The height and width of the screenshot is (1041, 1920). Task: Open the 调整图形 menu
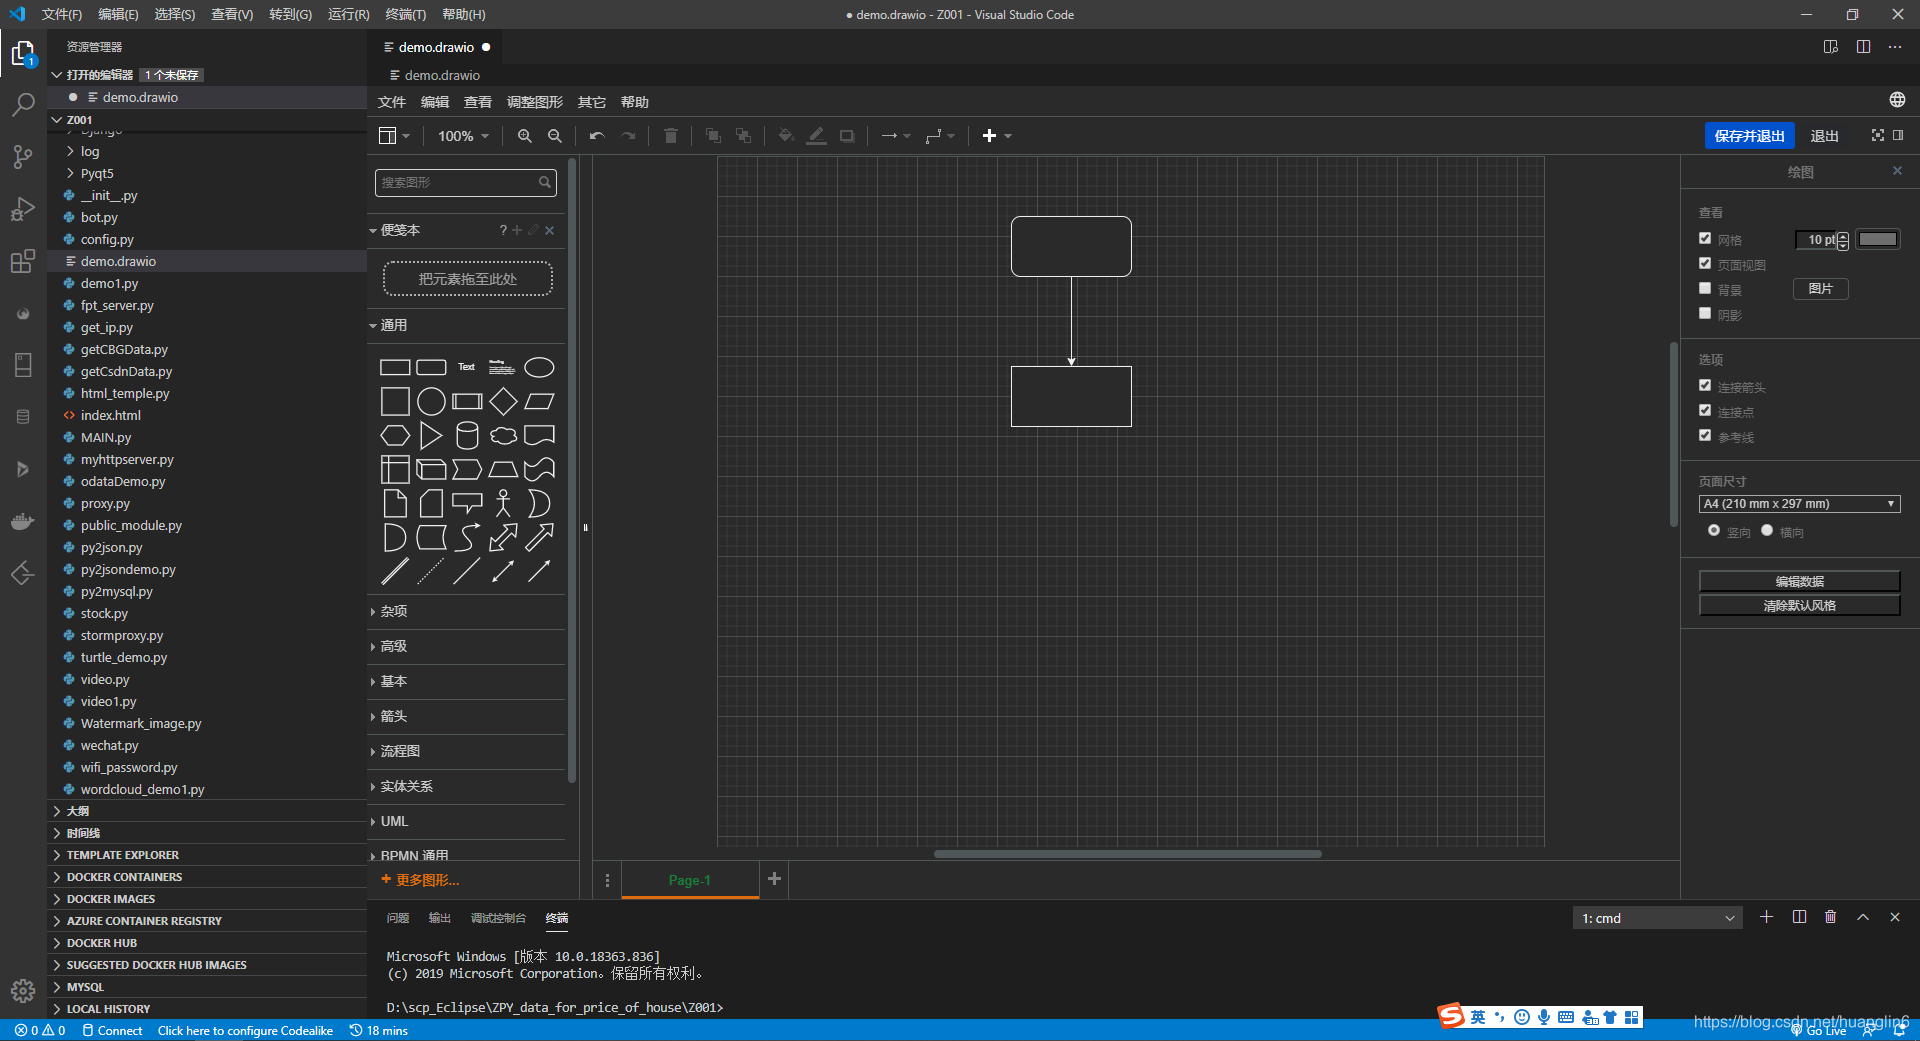[x=534, y=102]
